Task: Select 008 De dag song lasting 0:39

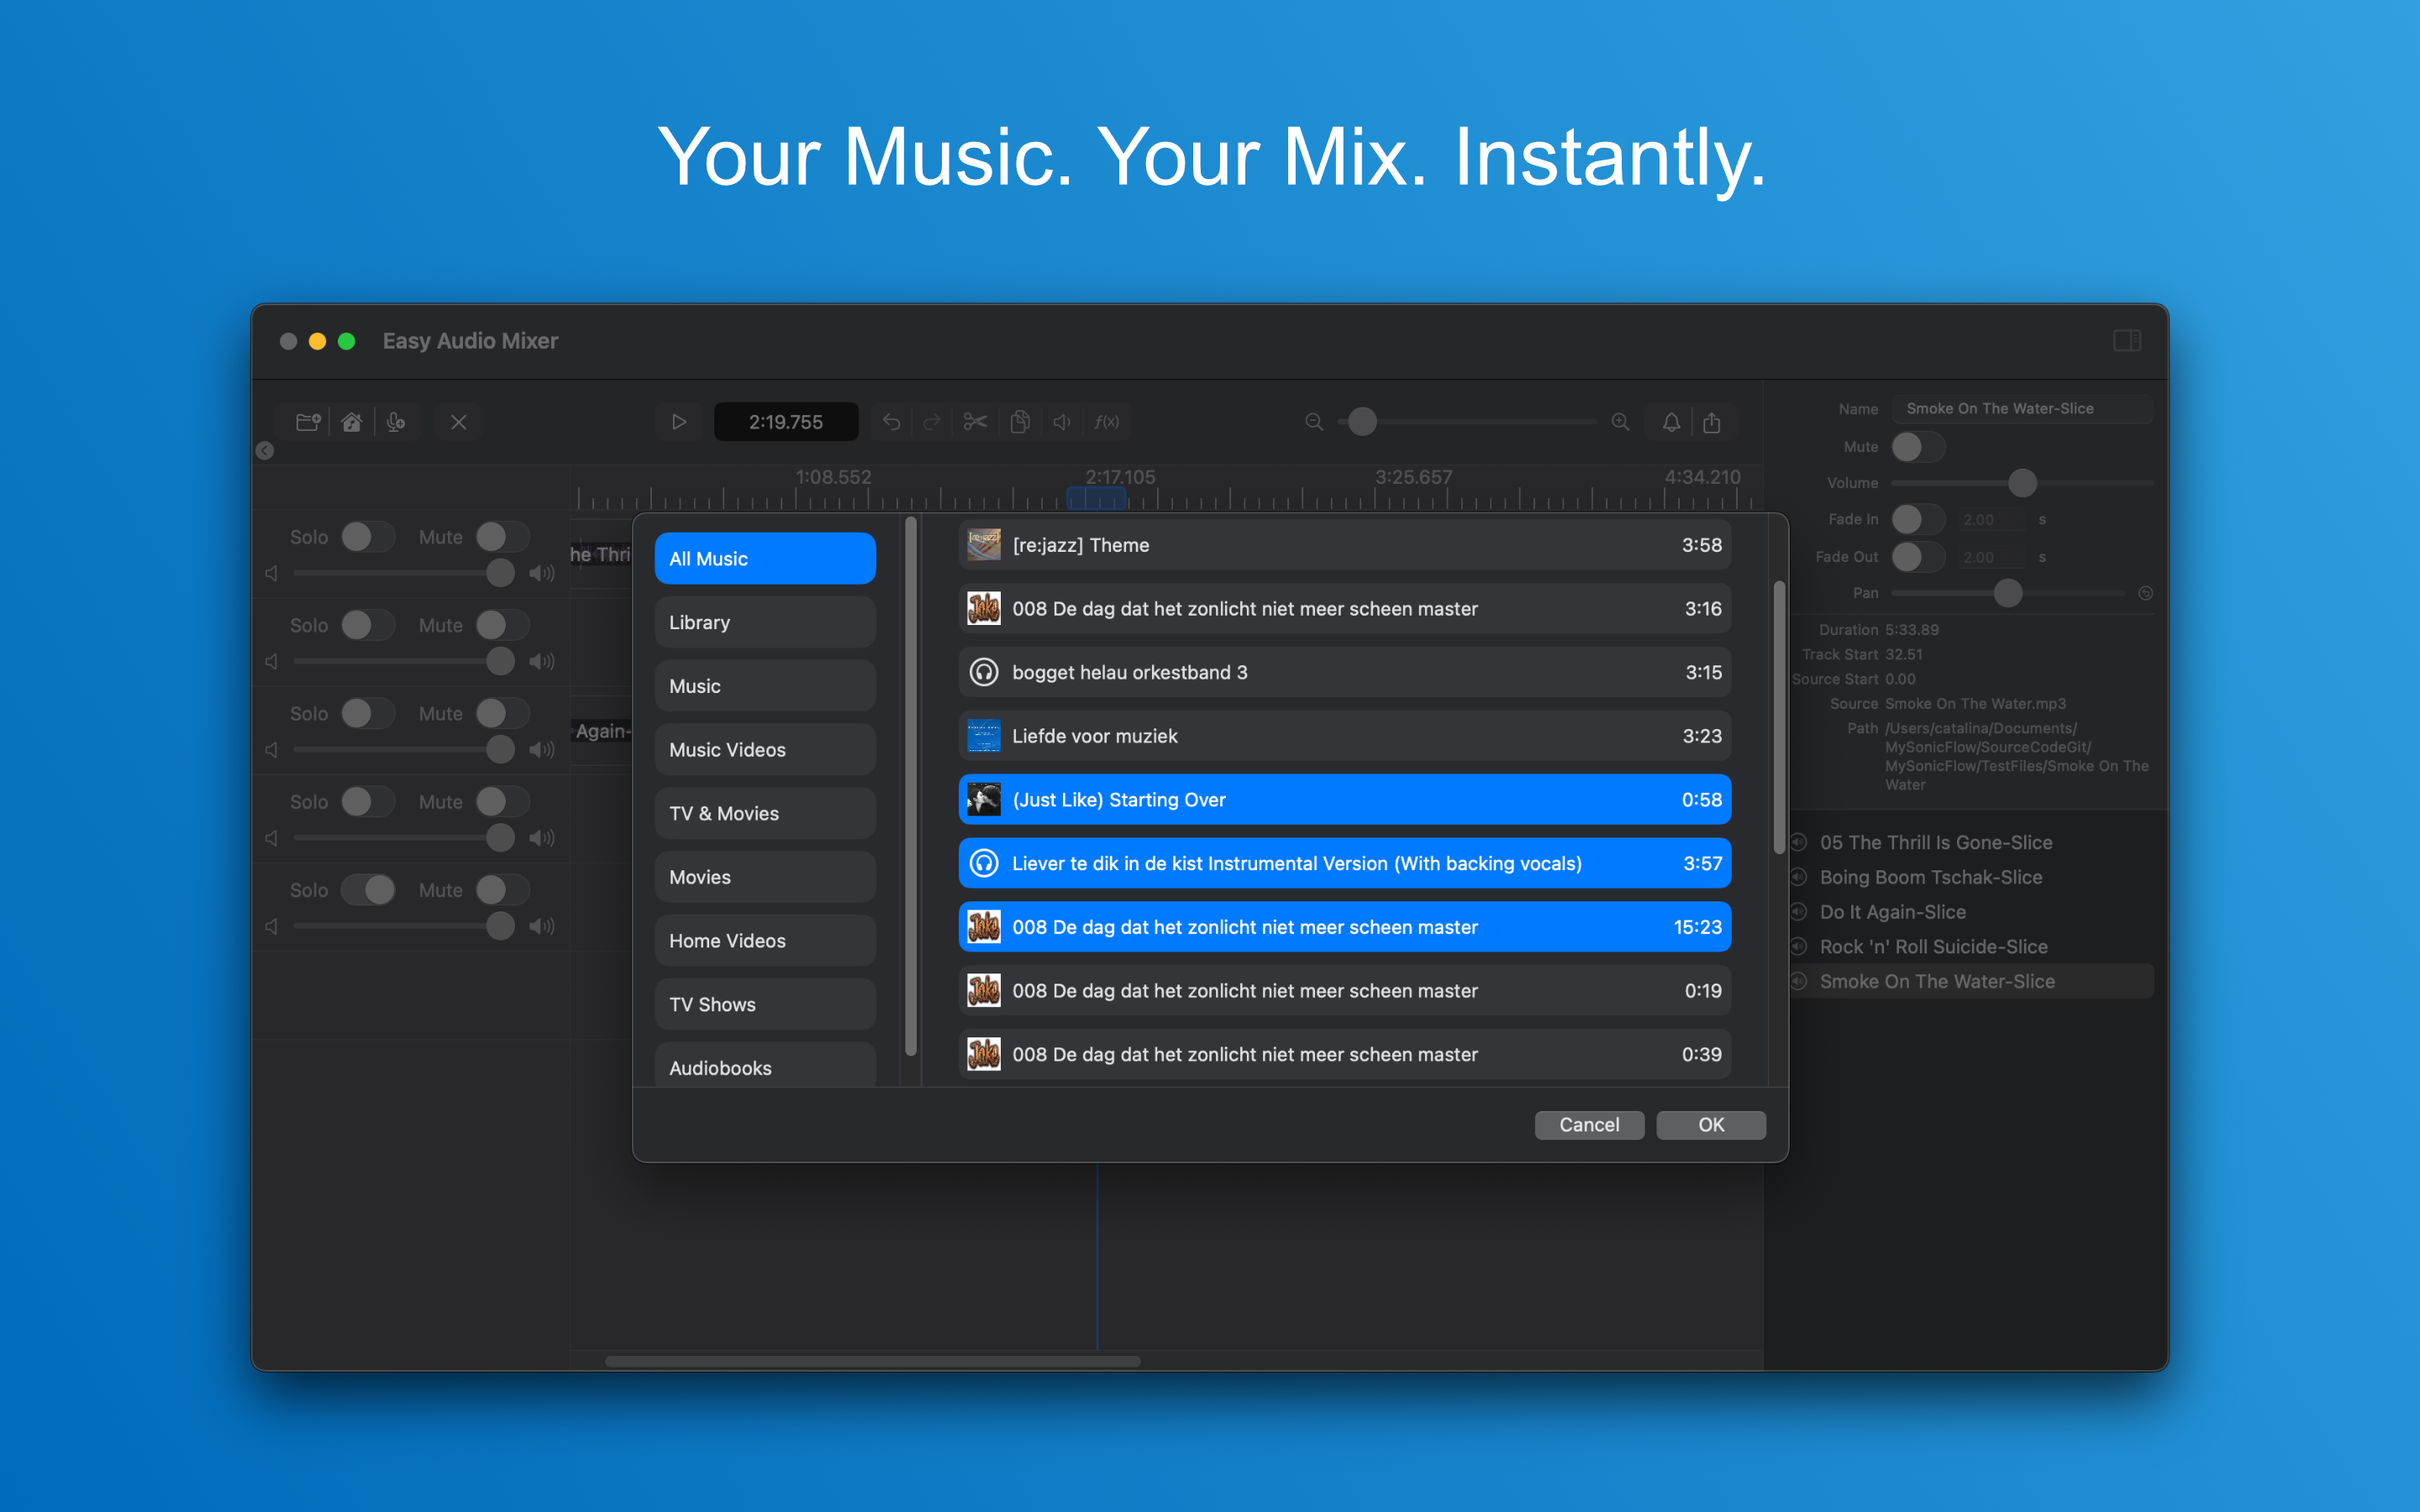Action: pos(1345,1054)
